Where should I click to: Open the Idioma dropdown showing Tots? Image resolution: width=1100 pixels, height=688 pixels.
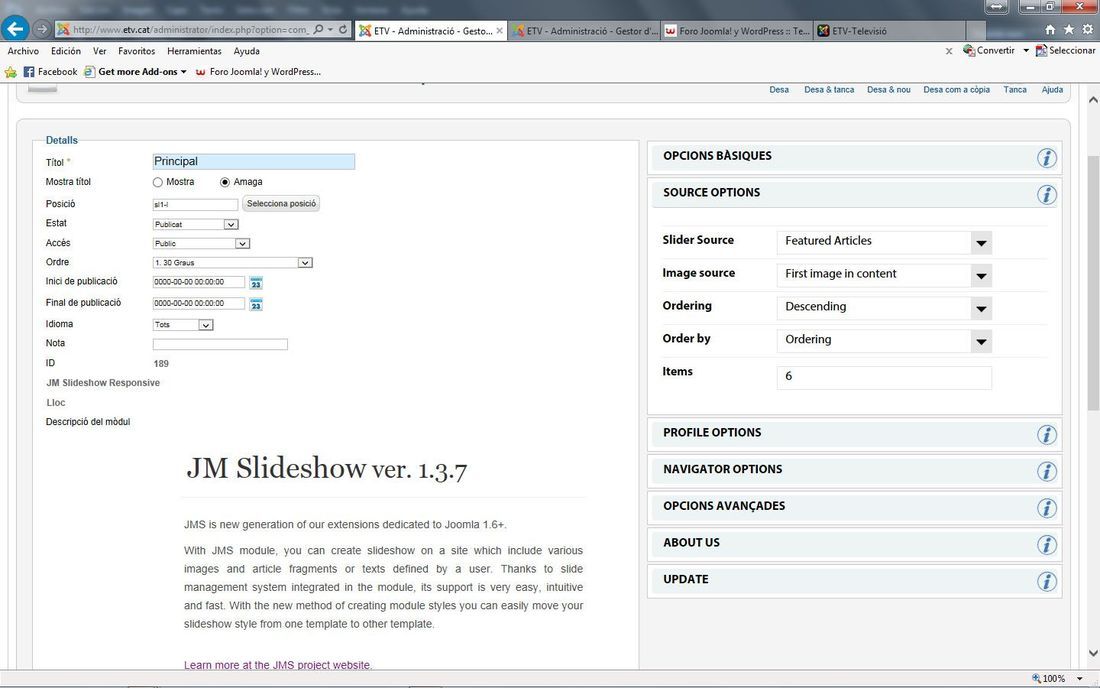coord(183,325)
